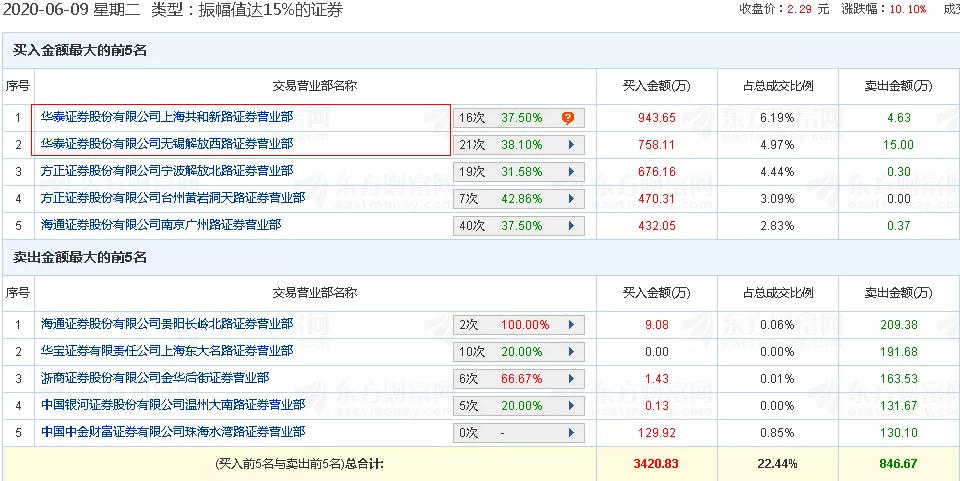This screenshot has height=481, width=960.
Task: Click the orange question mark icon
Action: tap(568, 117)
